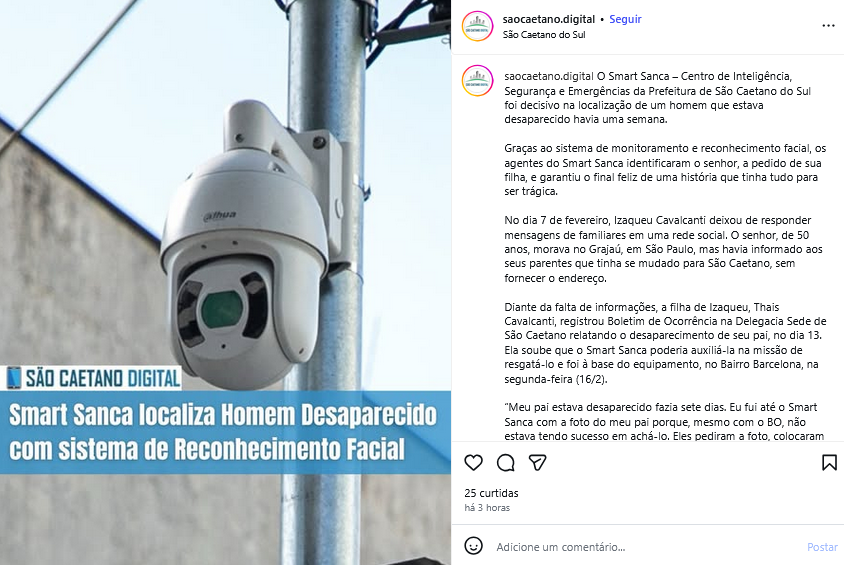This screenshot has height=565, width=844.
Task: Open comments via speech bubble icon
Action: pyautogui.click(x=505, y=462)
